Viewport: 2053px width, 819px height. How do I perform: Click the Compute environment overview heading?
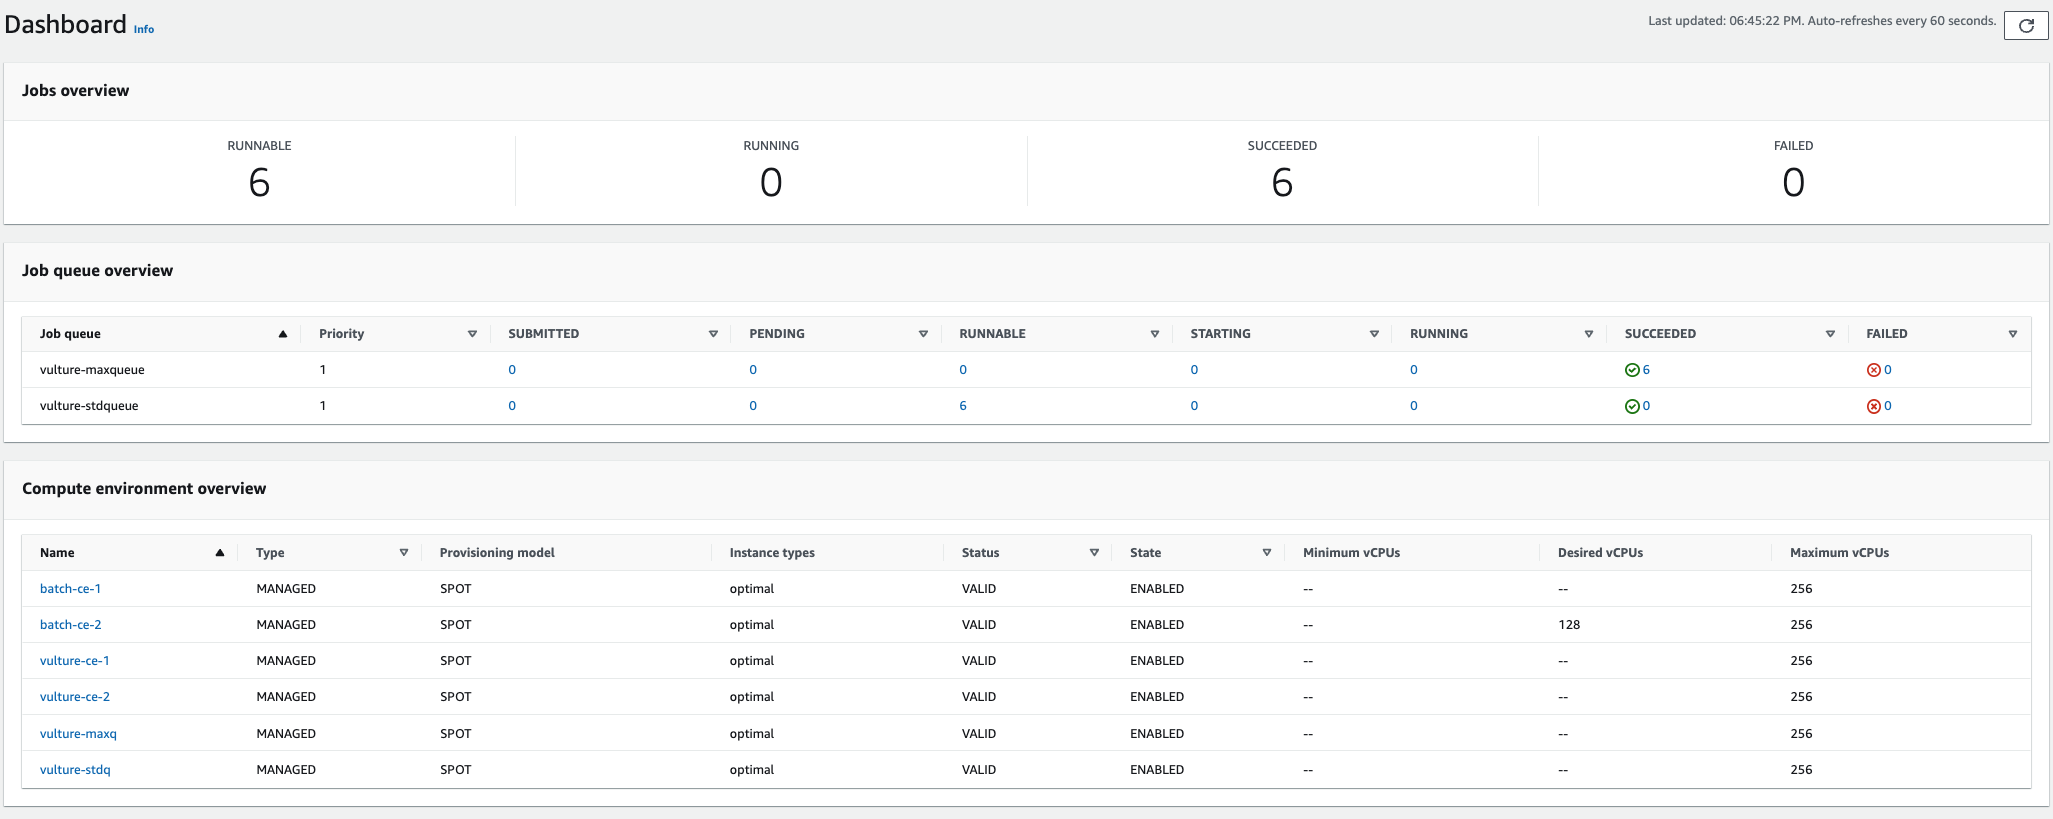(x=144, y=489)
